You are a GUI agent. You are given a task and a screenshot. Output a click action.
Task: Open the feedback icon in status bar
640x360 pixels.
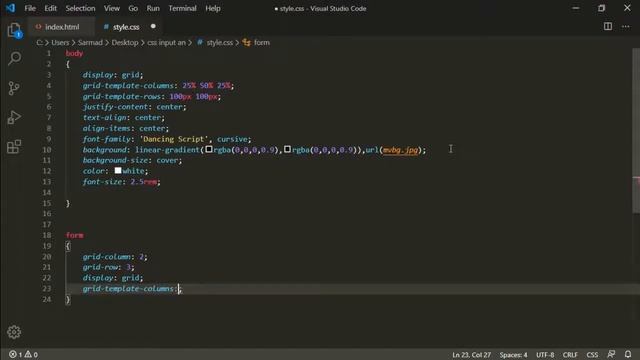pyautogui.click(x=611, y=354)
